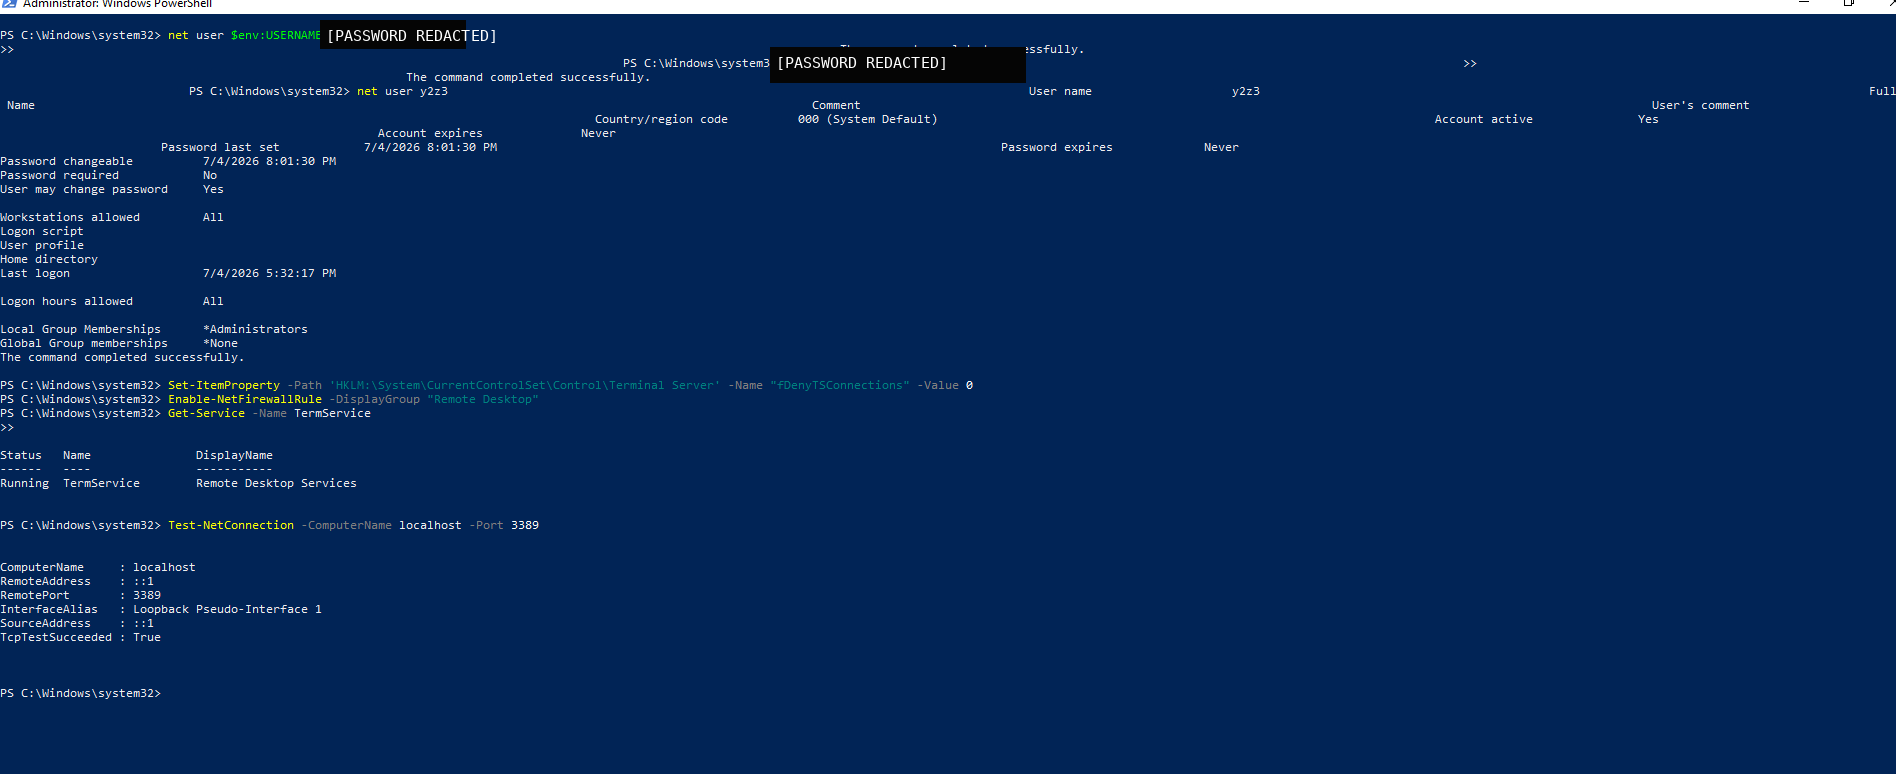Click 'localhost' value next to ComputerName :
The width and height of the screenshot is (1896, 774).
164,567
